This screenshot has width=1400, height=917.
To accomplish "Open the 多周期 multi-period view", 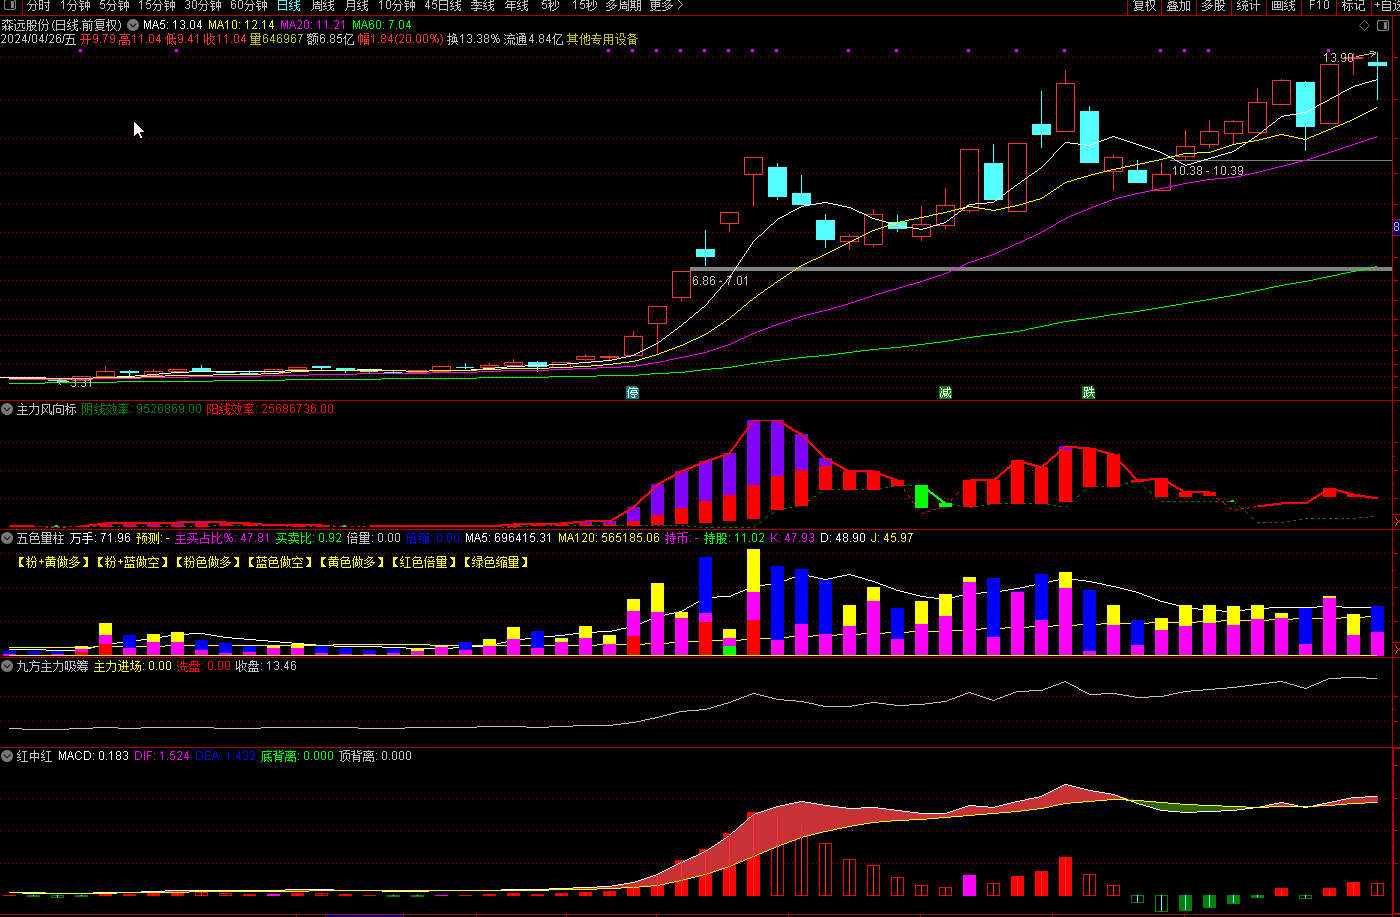I will (x=623, y=6).
